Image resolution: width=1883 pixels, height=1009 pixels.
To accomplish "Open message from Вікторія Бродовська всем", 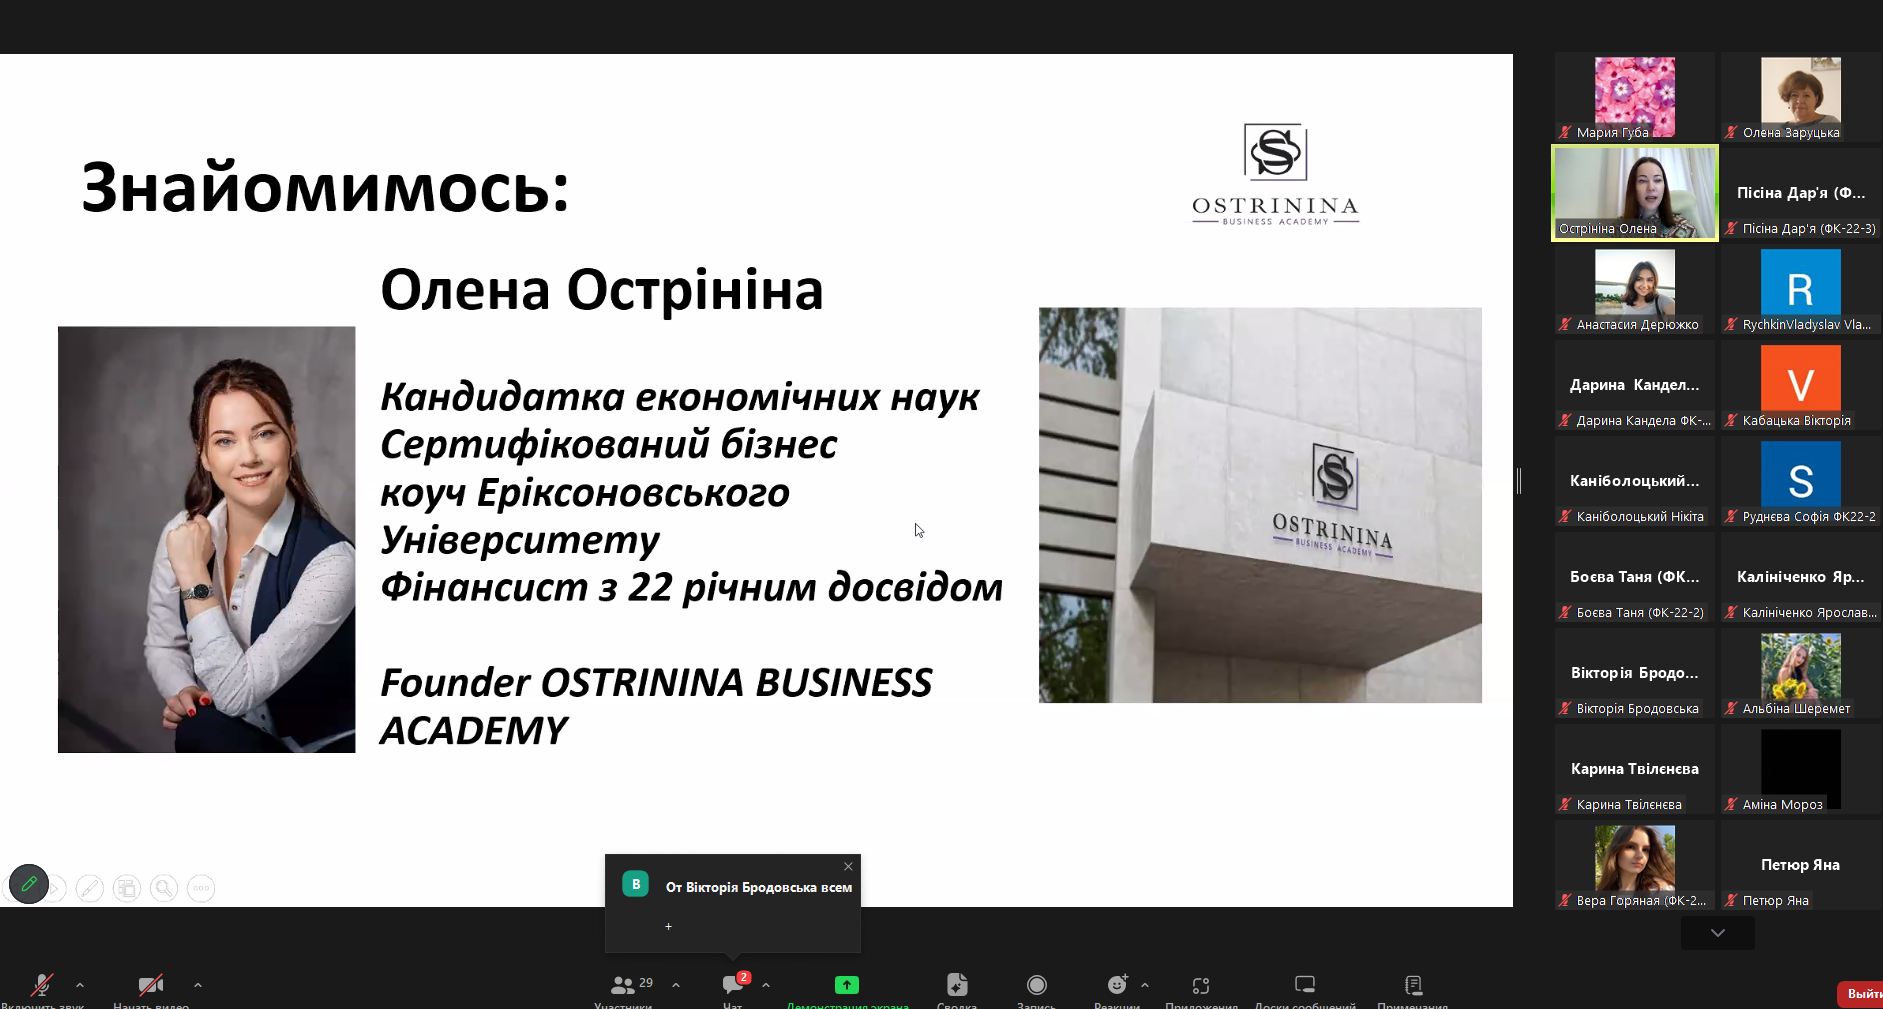I will pos(733,902).
